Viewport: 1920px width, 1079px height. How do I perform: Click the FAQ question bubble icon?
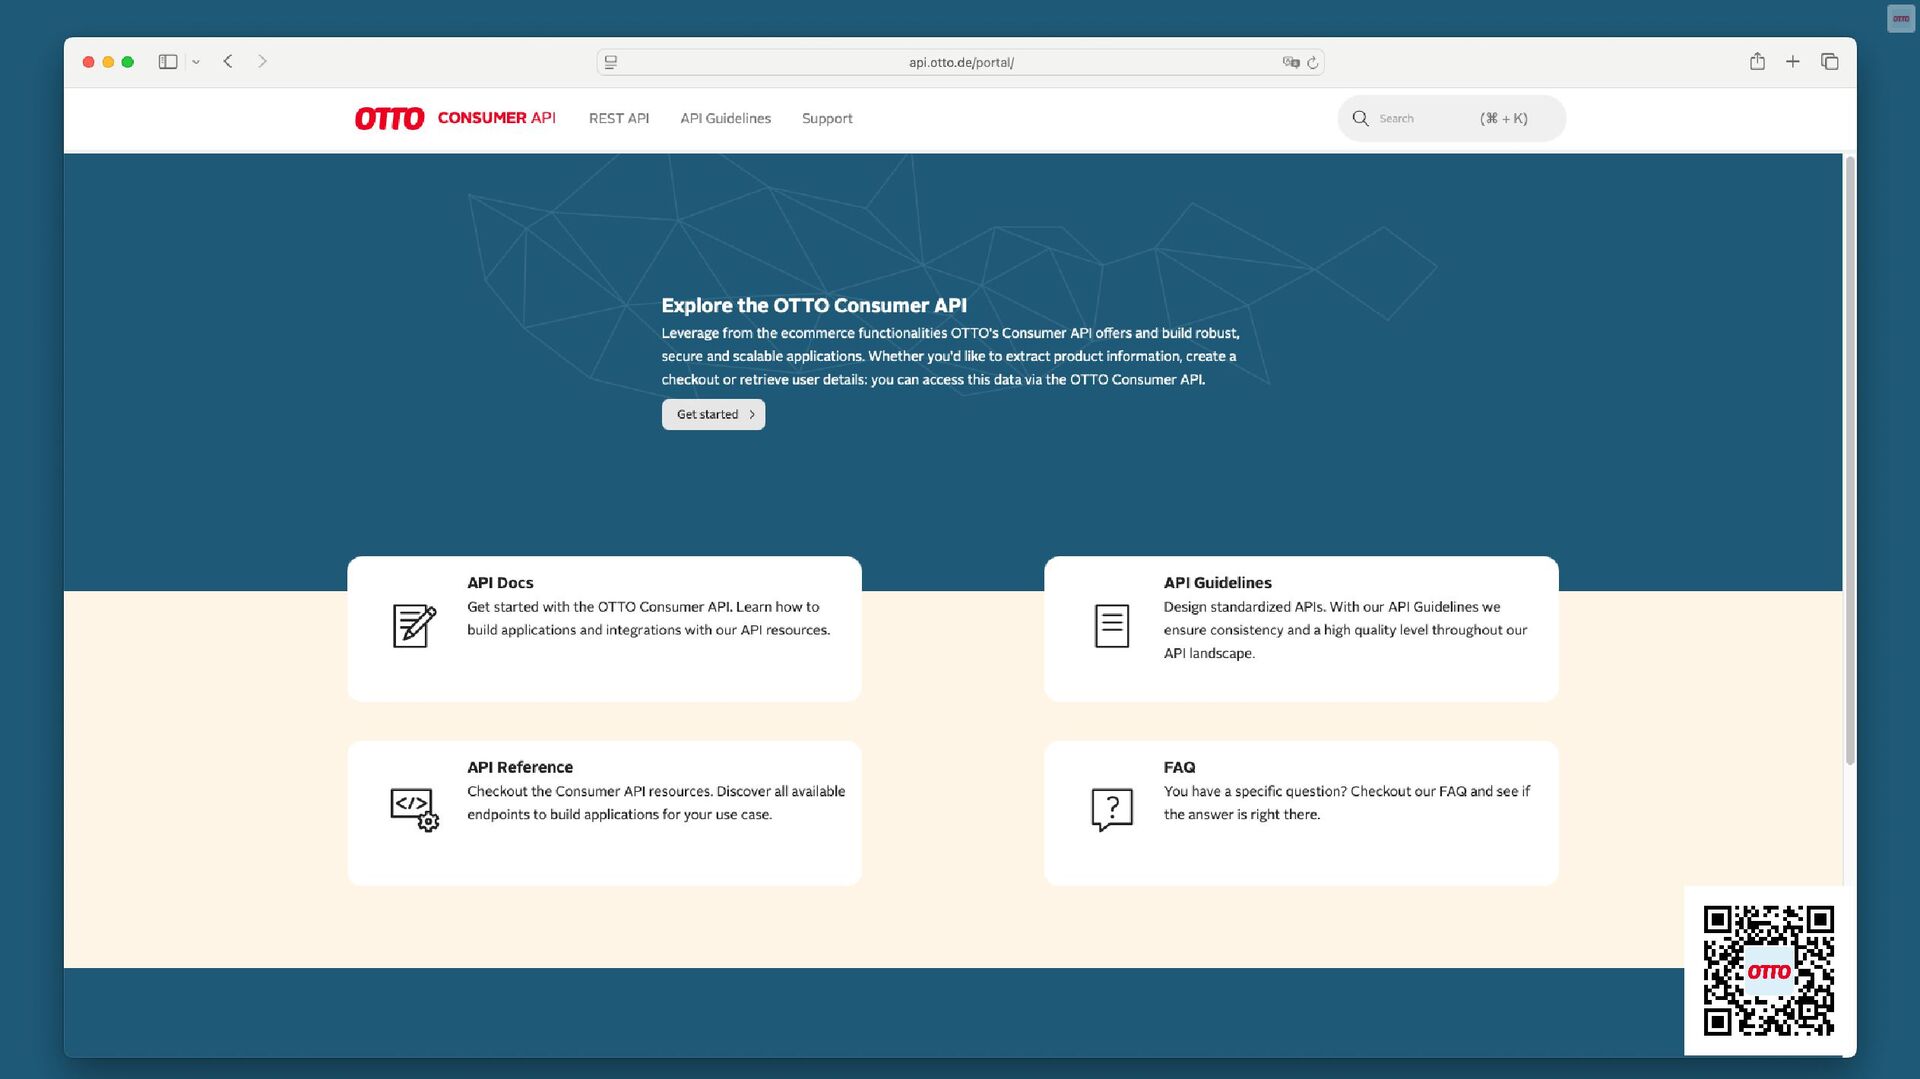(1112, 810)
